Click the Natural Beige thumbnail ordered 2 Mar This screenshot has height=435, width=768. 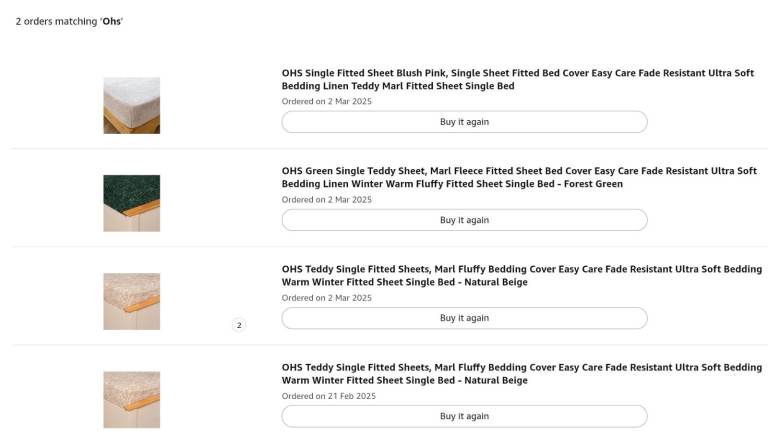point(131,301)
